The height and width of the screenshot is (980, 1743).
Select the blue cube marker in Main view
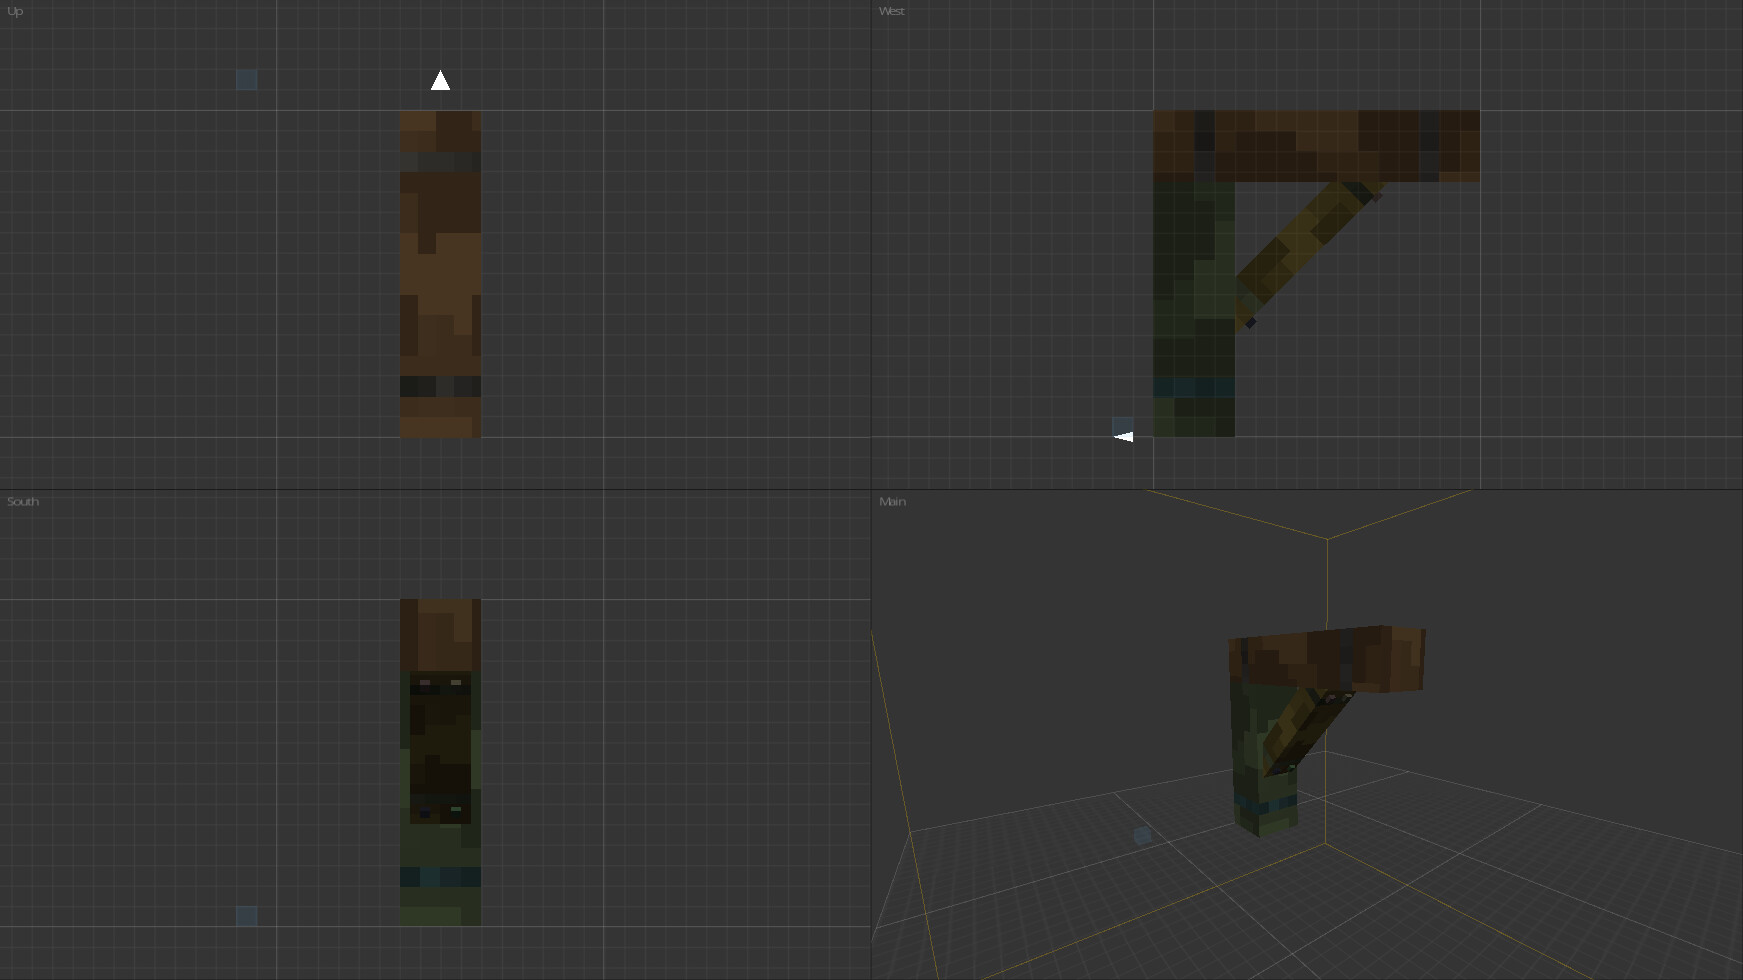coord(1142,835)
